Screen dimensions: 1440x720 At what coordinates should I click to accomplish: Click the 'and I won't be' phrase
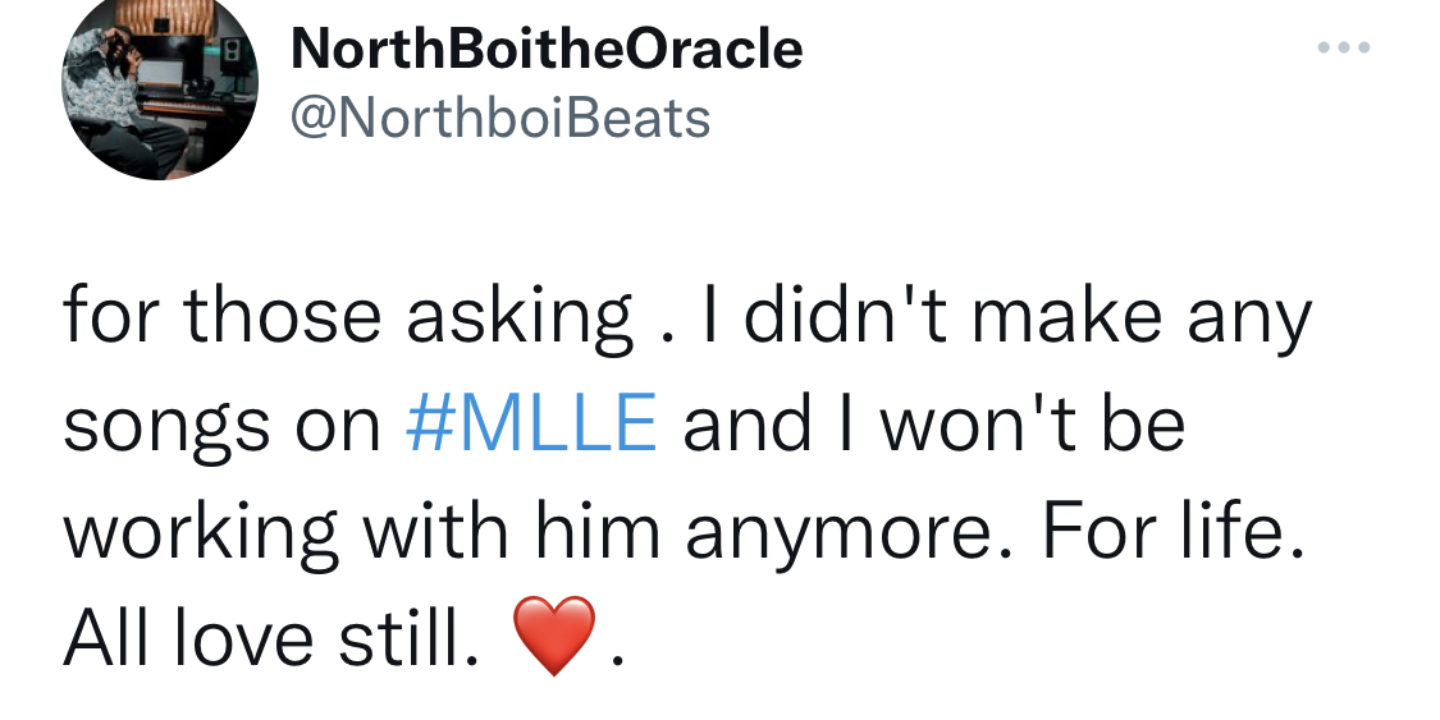(x=934, y=423)
